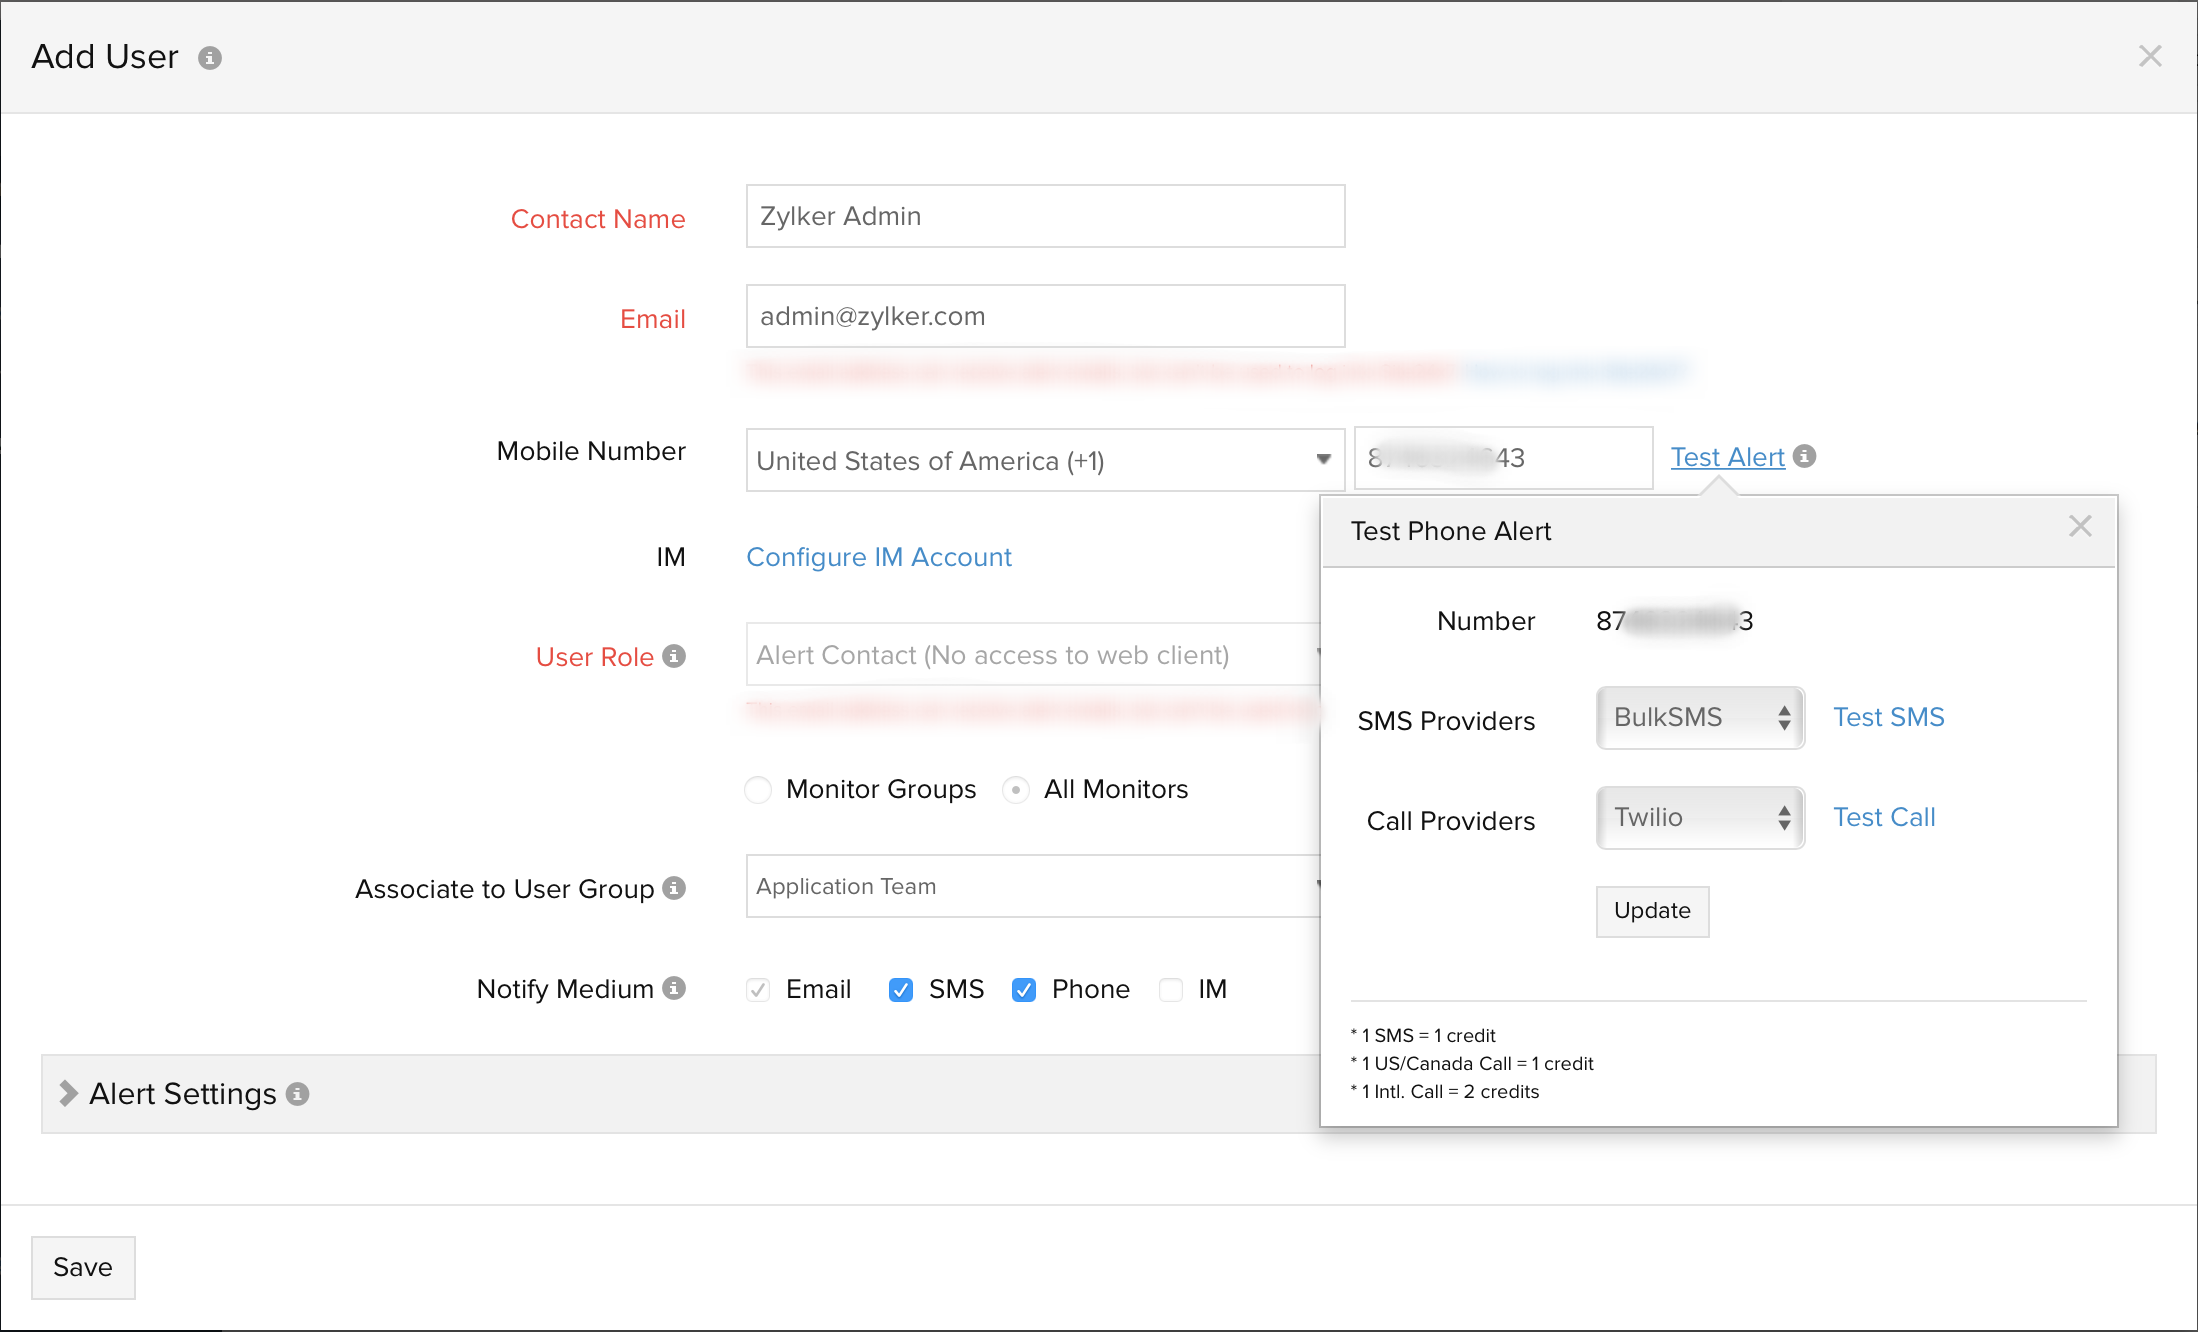Click the Notify Medium info icon
This screenshot has height=1332, width=2198.
tap(676, 989)
